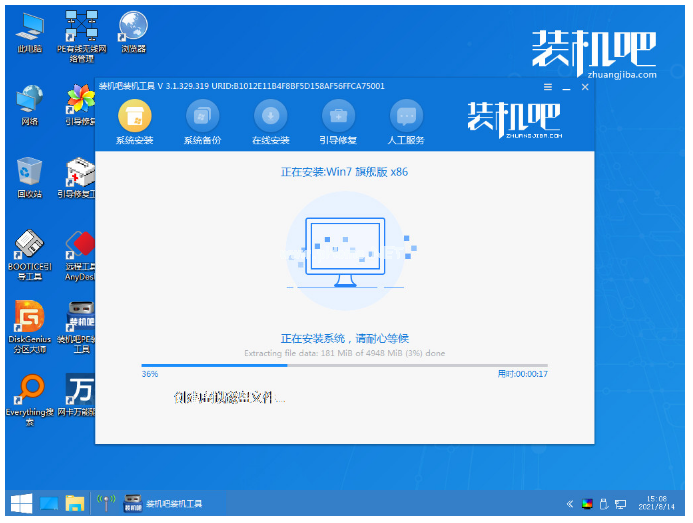Open the 网络 (Network) desktop icon
The width and height of the screenshot is (693, 523).
pyautogui.click(x=29, y=98)
